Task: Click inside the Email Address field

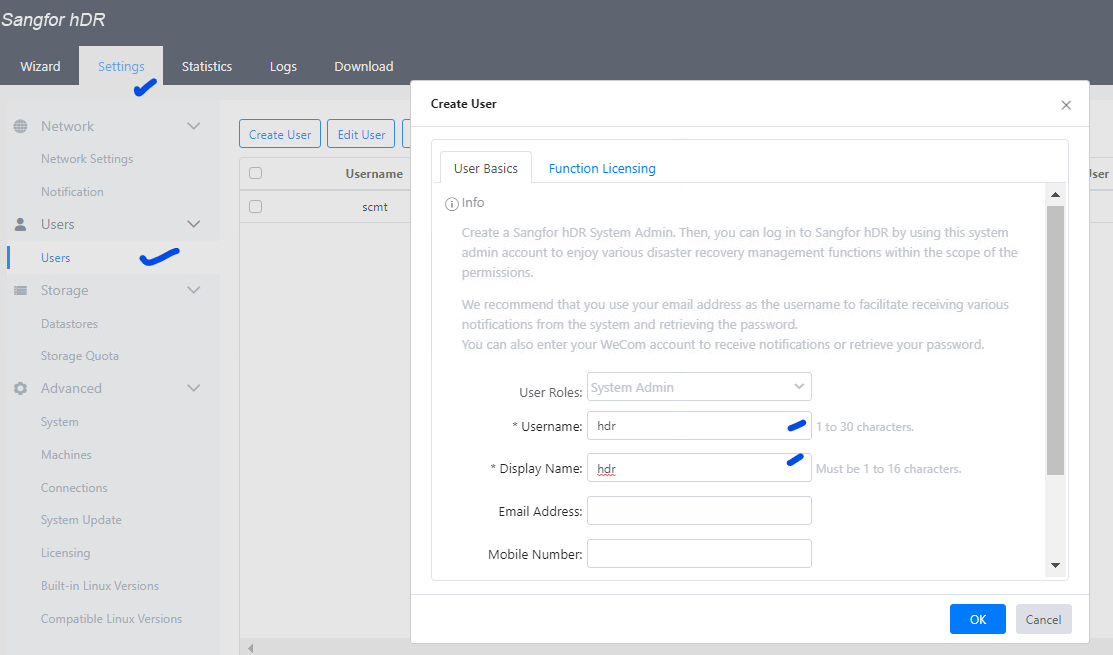Action: click(698, 510)
